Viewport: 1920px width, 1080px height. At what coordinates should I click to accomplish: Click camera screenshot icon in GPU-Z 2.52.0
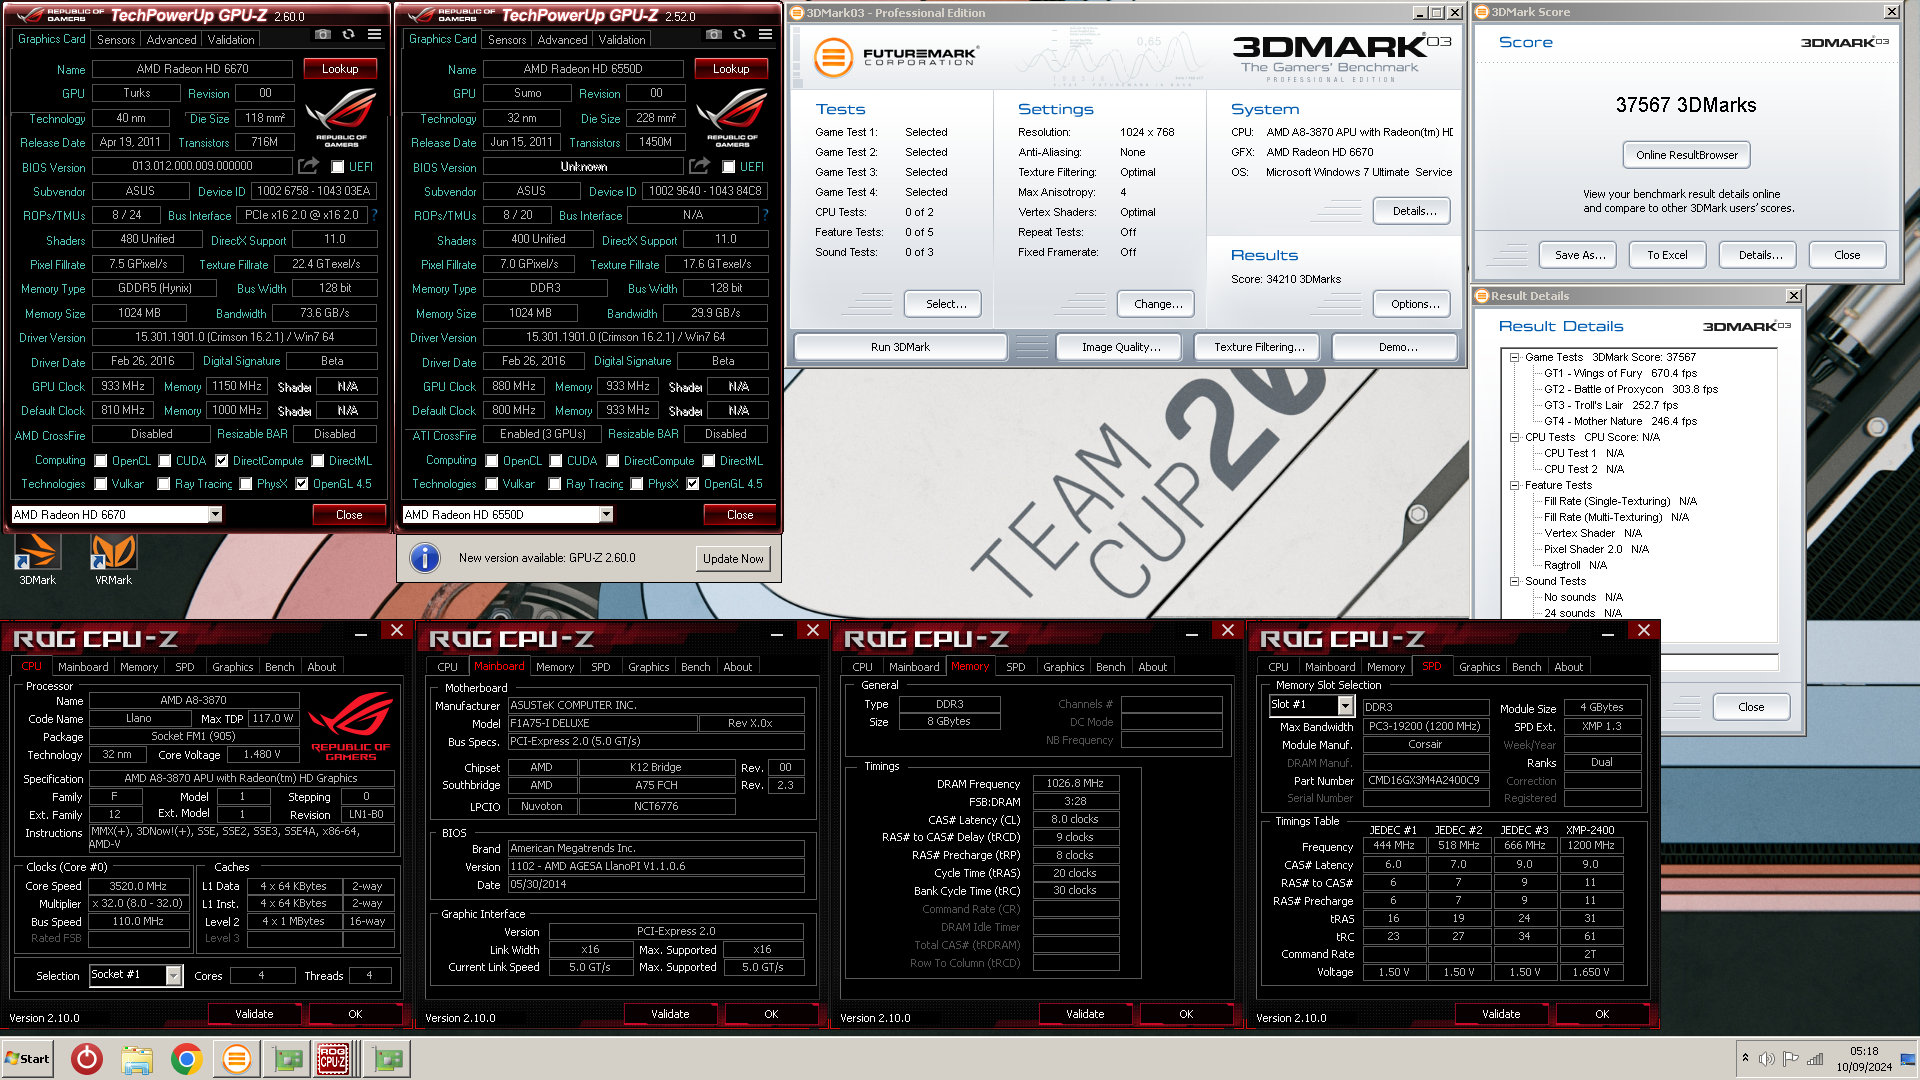tap(713, 34)
